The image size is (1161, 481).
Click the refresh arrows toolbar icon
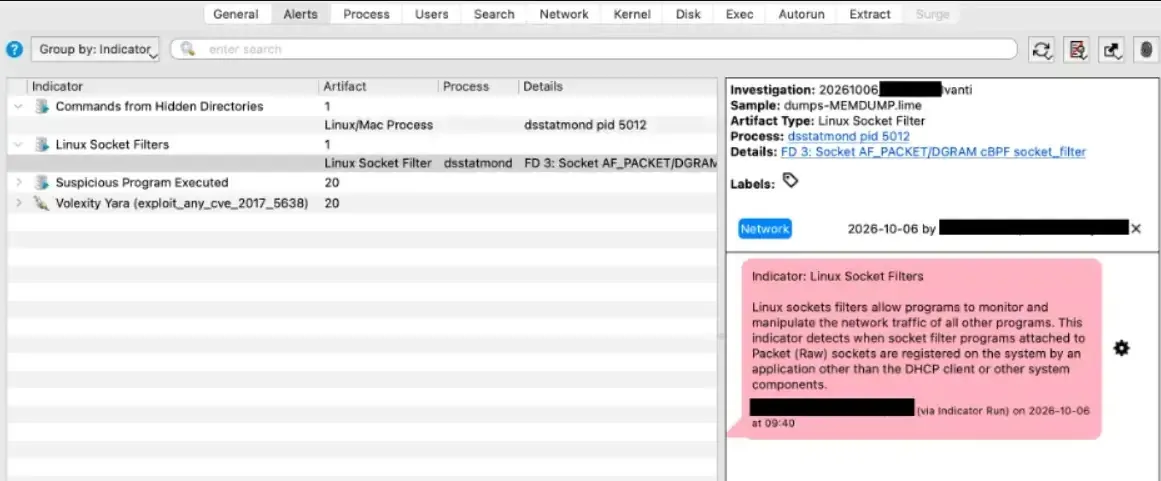click(x=1042, y=50)
